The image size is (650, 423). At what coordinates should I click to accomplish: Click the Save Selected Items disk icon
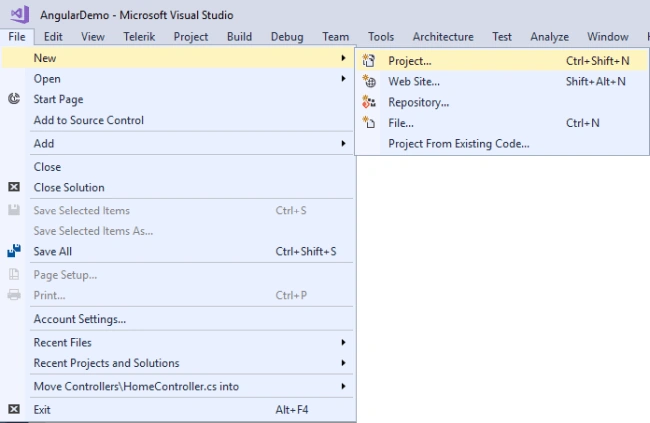click(14, 210)
